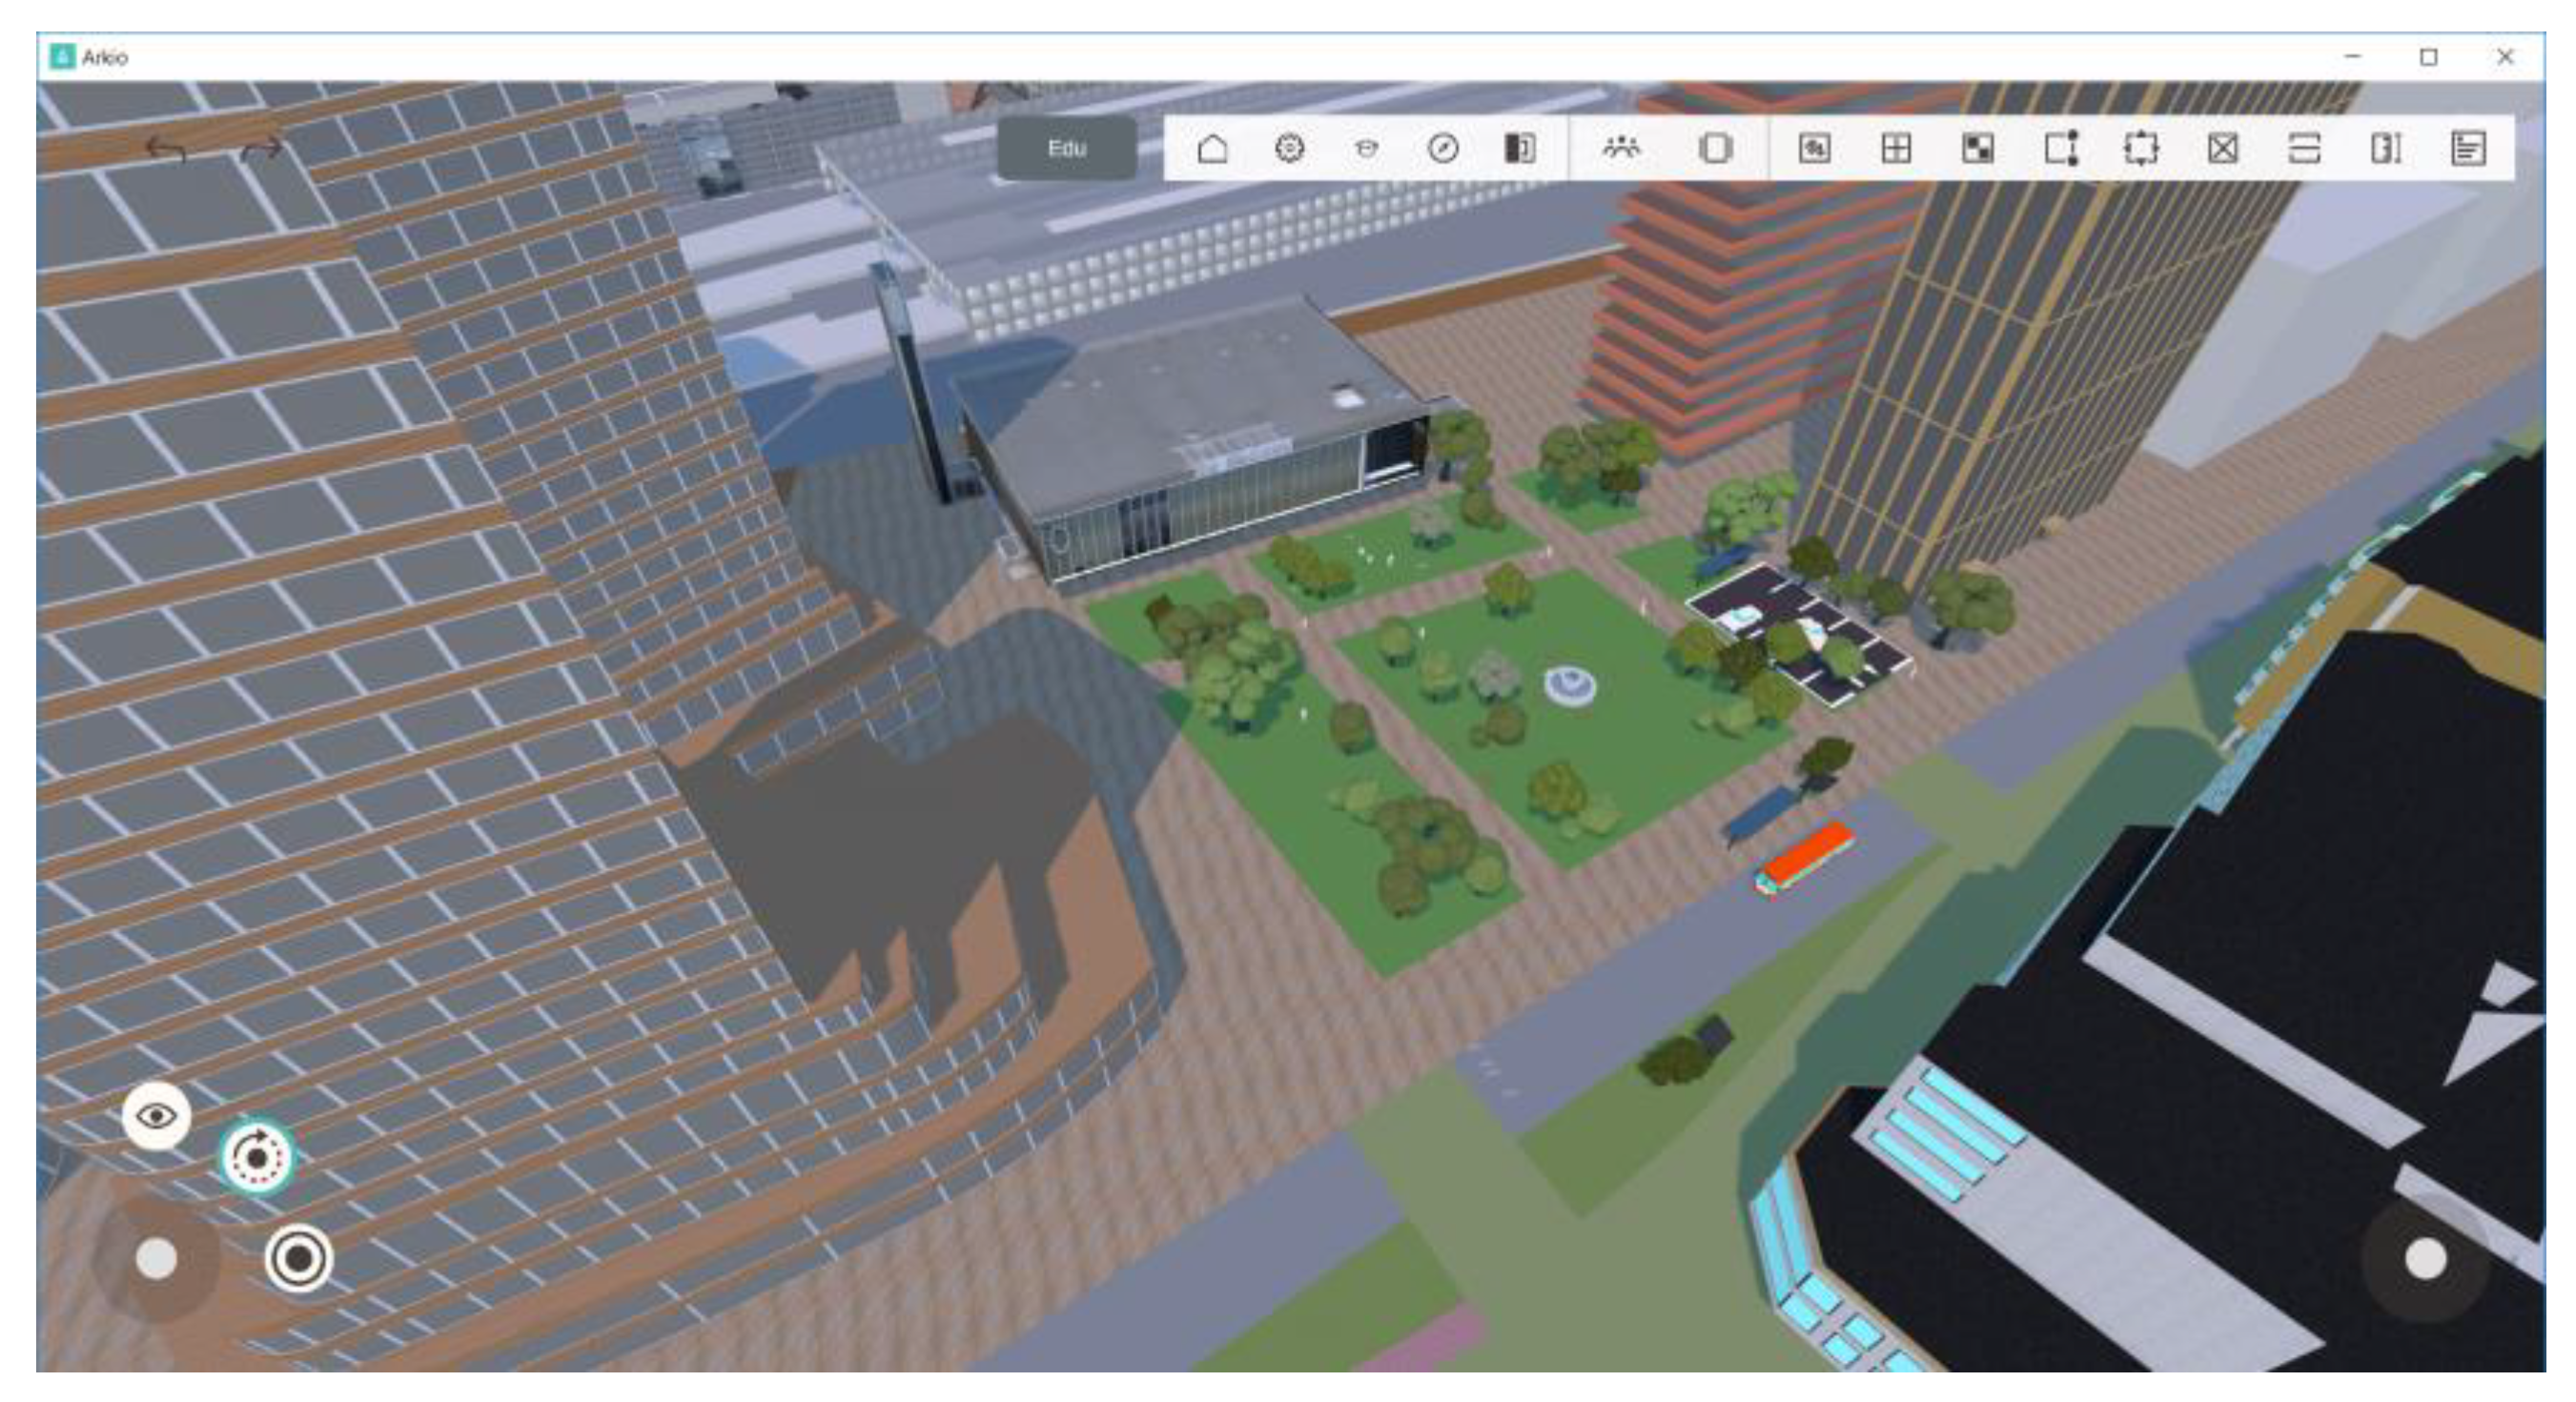The image size is (2576, 1402).
Task: Click the graduation cap tutorial icon
Action: pyautogui.click(x=1366, y=148)
